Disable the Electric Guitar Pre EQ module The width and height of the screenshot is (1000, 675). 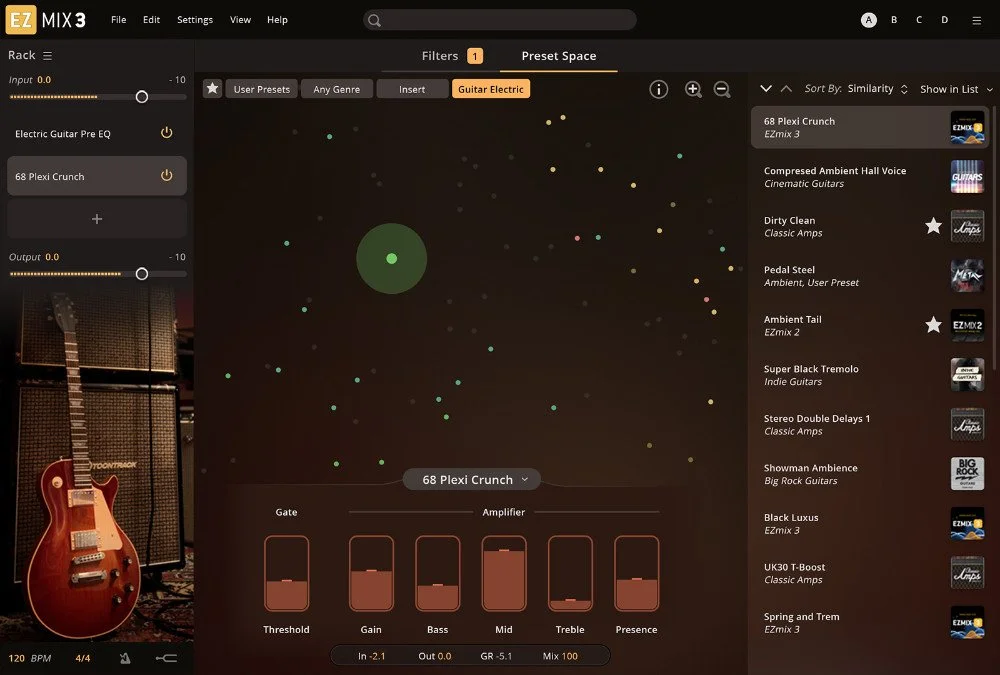(x=168, y=133)
